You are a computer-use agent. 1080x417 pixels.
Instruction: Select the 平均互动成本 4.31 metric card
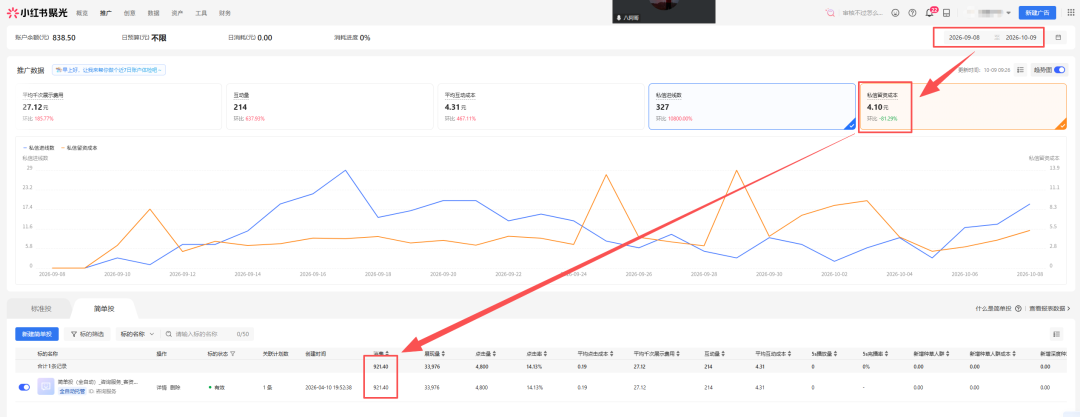click(541, 106)
